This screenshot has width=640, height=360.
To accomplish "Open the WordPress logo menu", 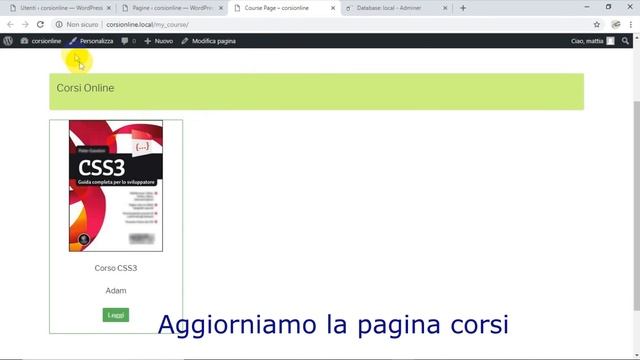I will point(8,41).
